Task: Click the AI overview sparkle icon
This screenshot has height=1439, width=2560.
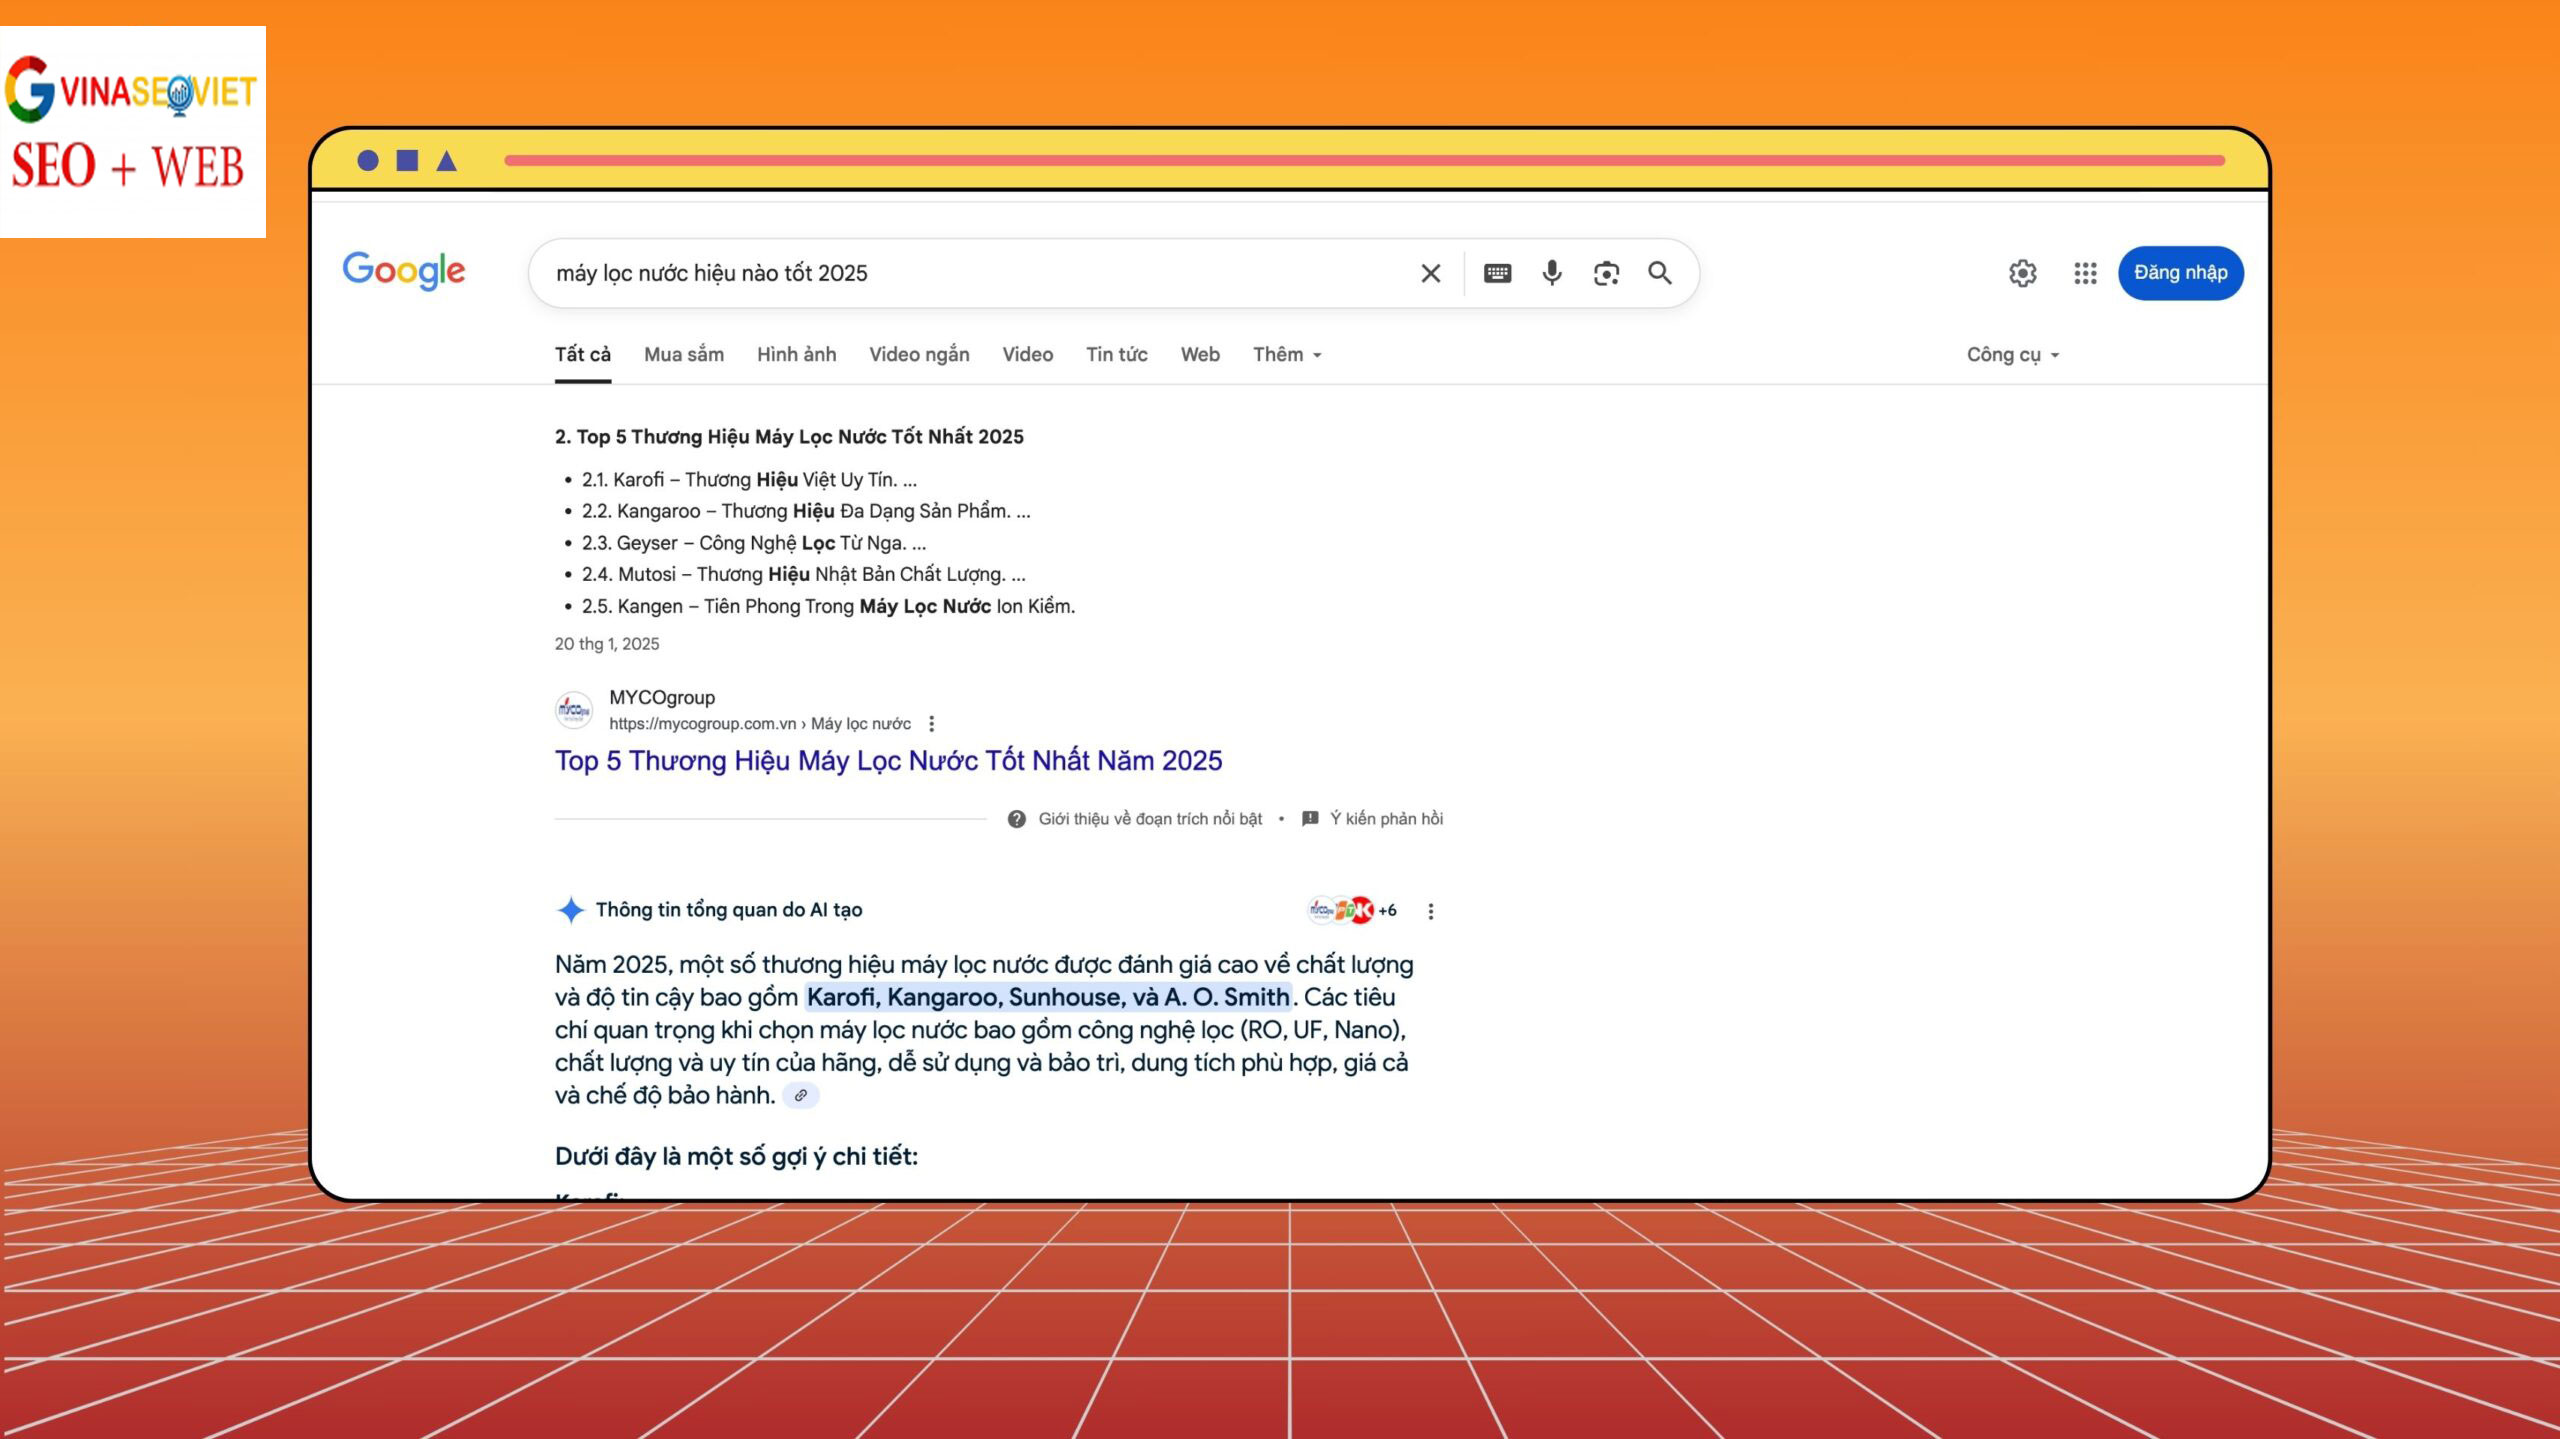Action: [571, 910]
